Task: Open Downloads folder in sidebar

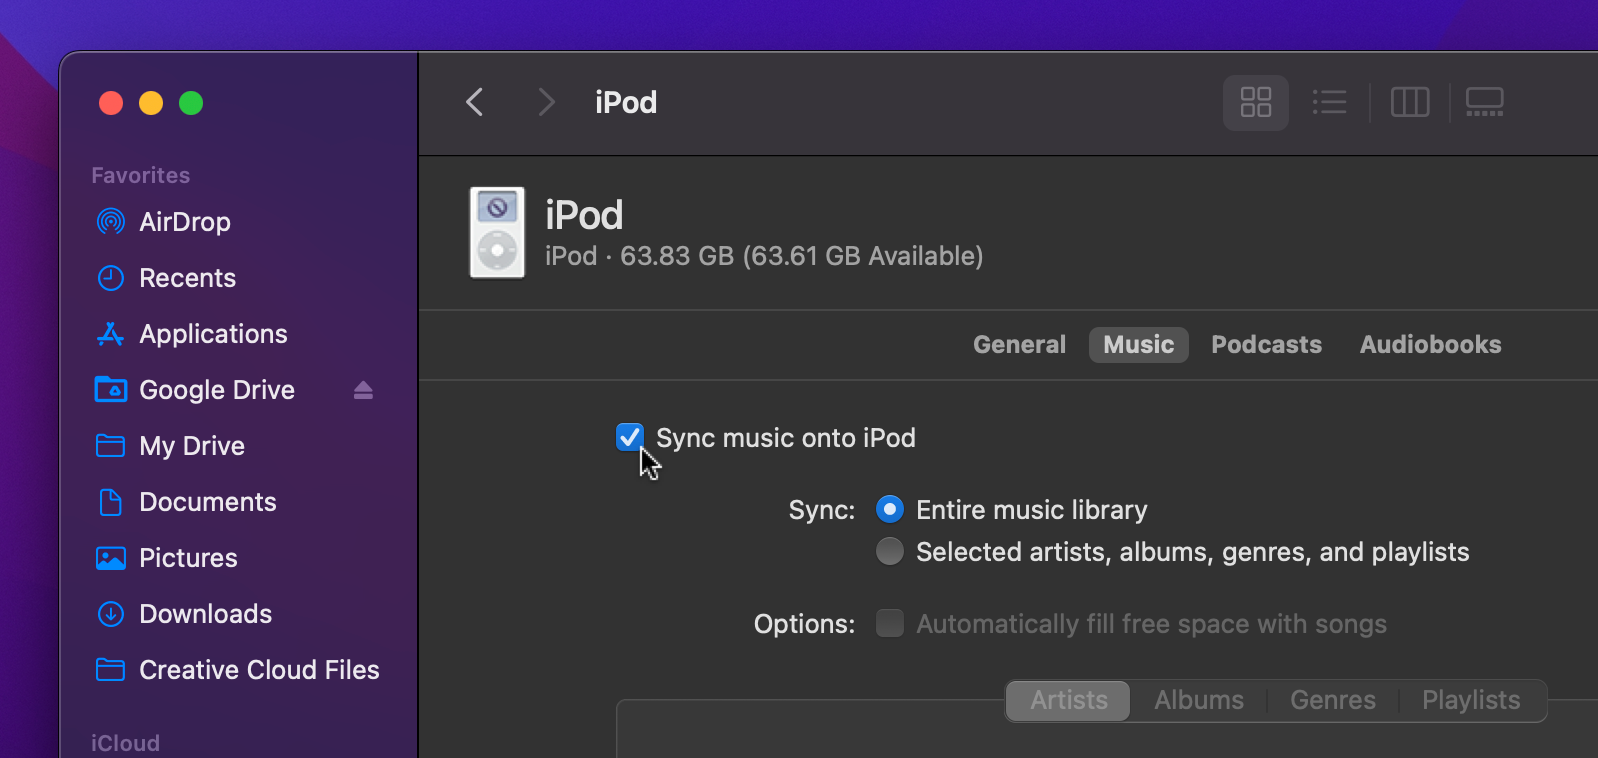Action: click(x=205, y=614)
